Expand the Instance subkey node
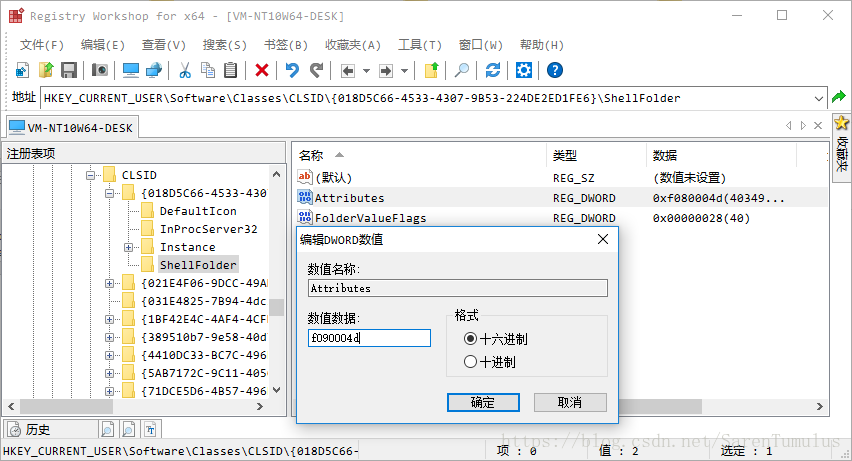 pyautogui.click(x=128, y=247)
